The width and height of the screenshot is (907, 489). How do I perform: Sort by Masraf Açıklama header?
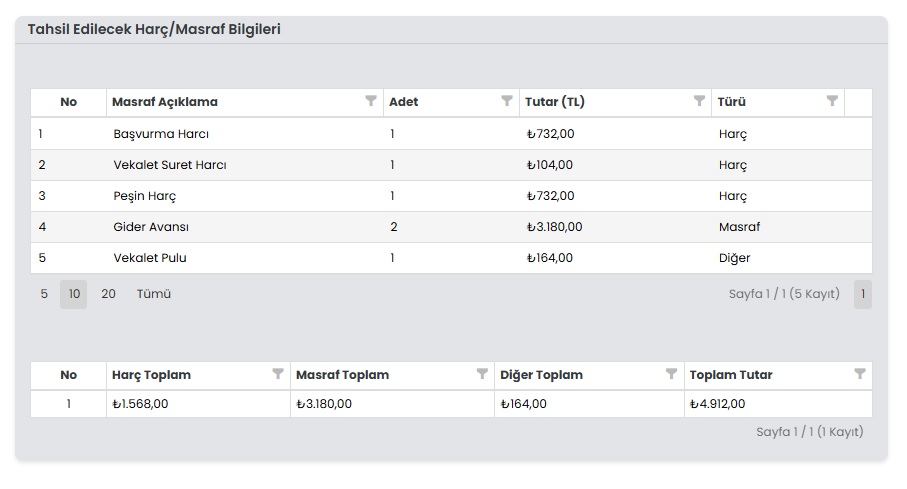pos(165,102)
